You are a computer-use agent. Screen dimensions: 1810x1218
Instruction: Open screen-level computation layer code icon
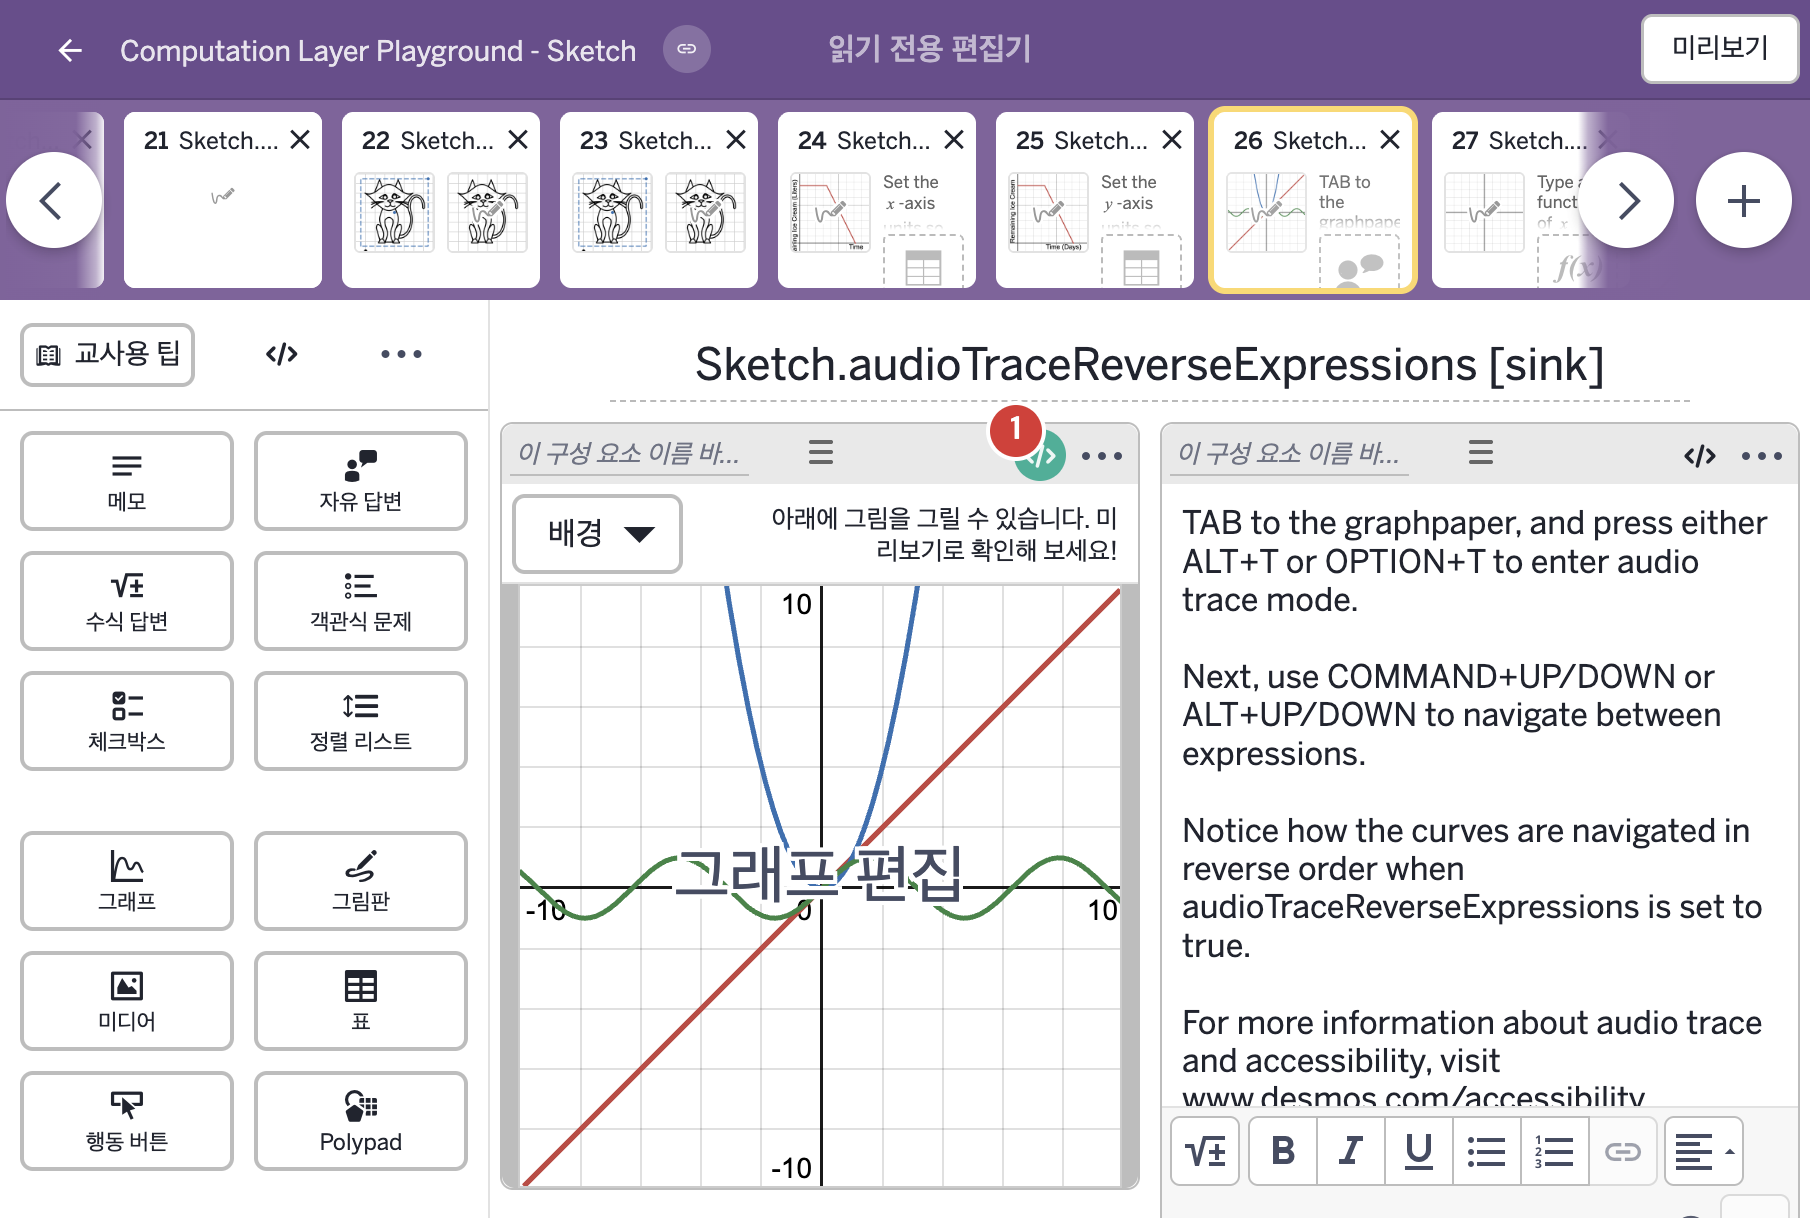pyautogui.click(x=282, y=354)
